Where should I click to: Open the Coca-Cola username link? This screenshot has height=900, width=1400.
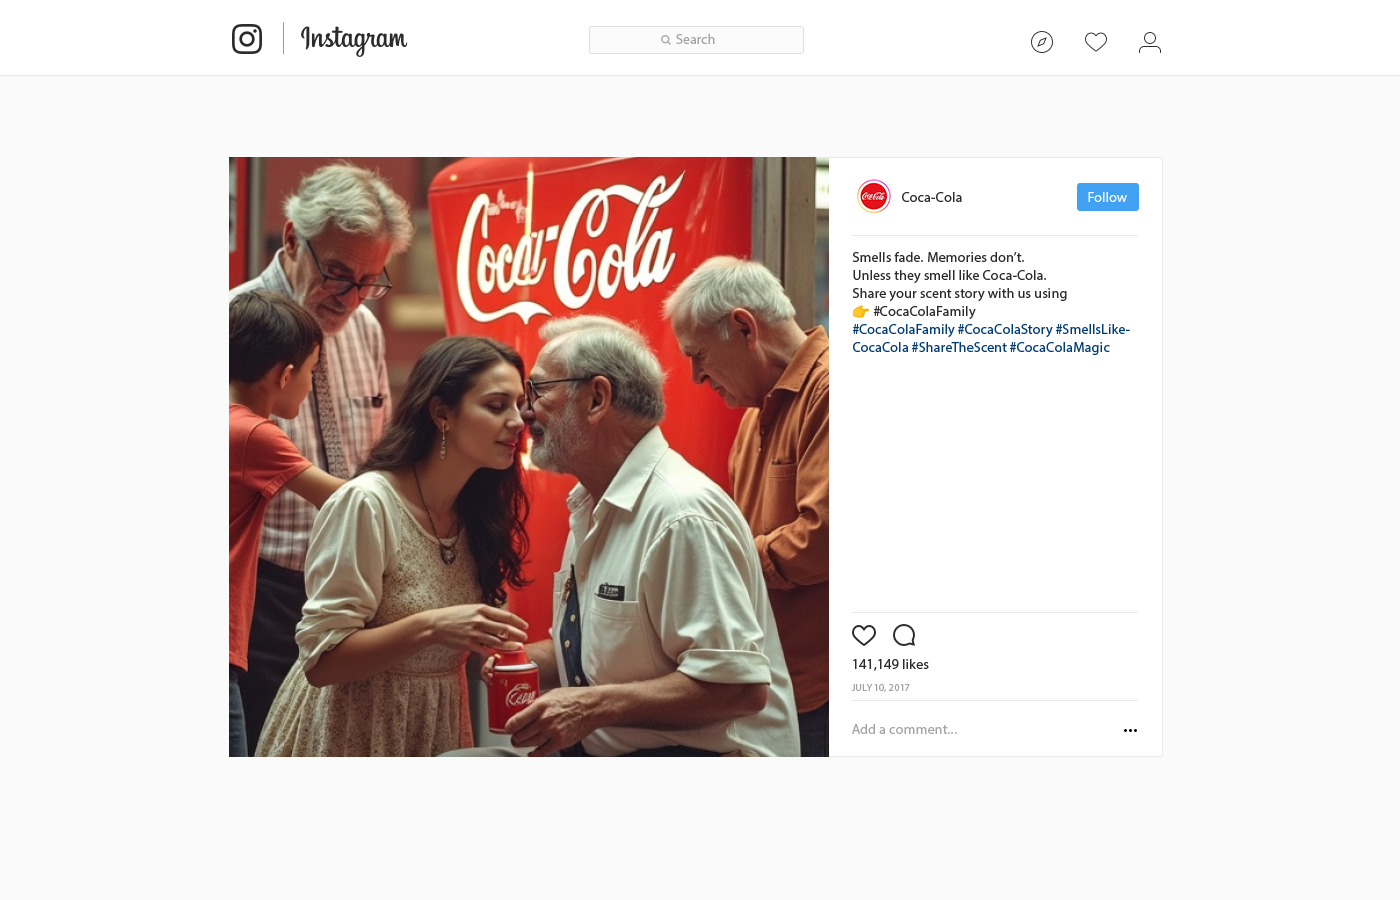(932, 197)
